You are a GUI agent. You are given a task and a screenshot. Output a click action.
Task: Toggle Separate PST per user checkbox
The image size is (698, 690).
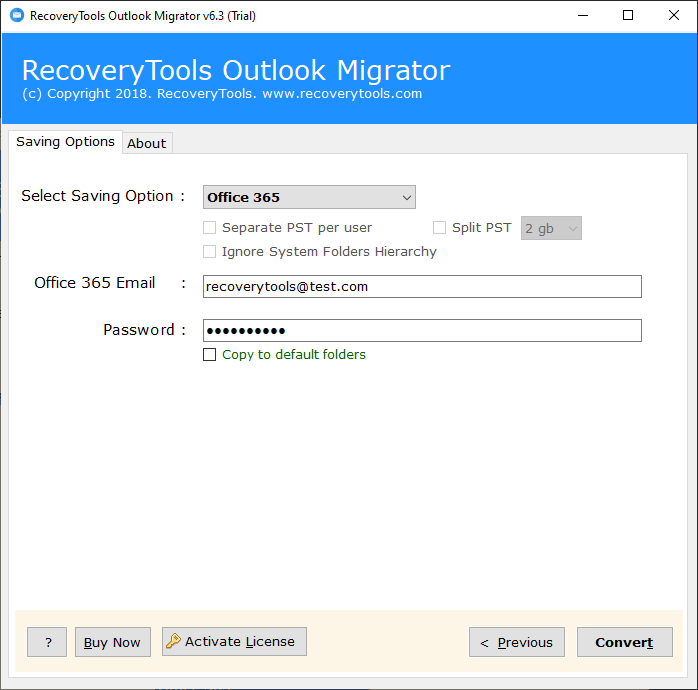(x=209, y=227)
